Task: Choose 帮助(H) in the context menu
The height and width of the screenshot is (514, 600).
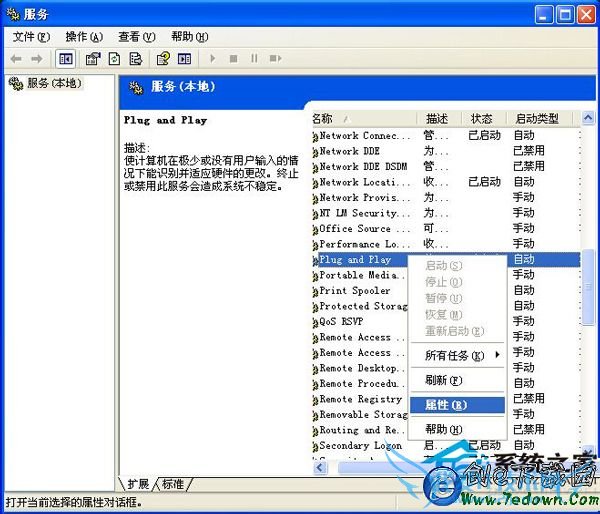Action: 457,429
